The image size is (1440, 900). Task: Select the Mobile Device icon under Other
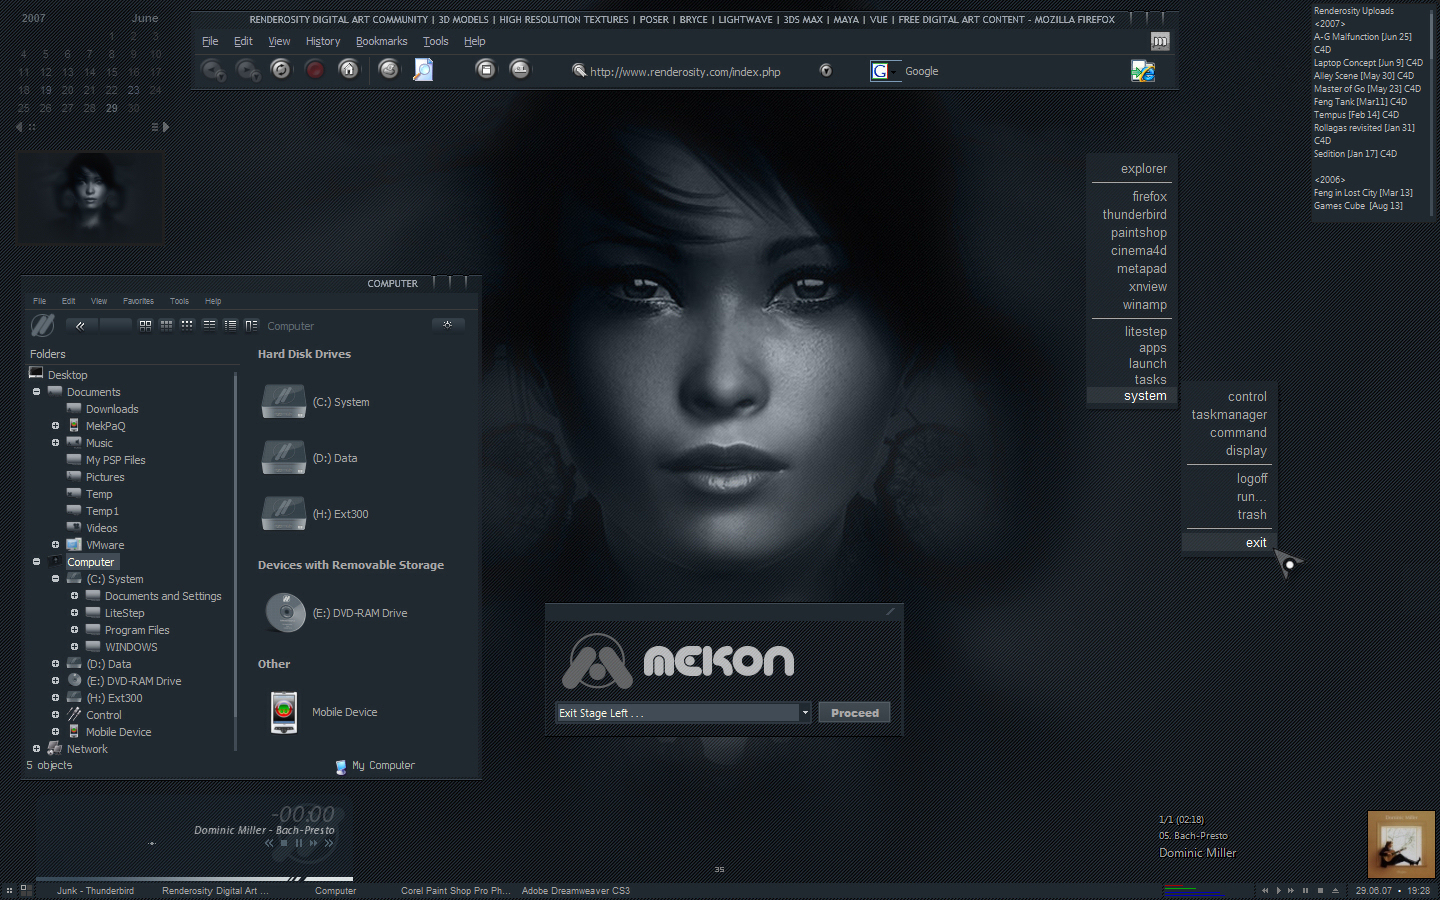click(x=284, y=712)
